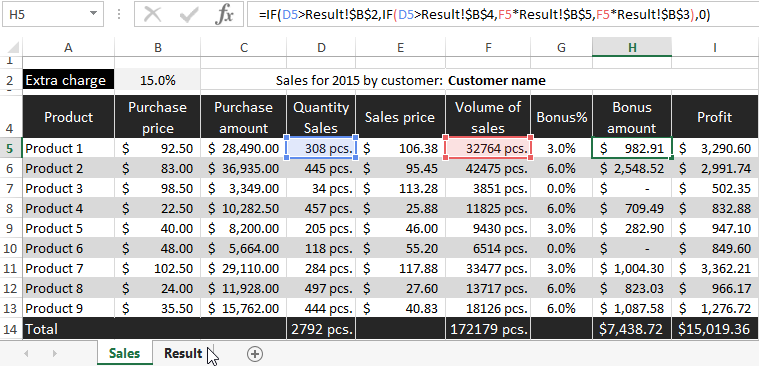The height and width of the screenshot is (366, 759).
Task: Select row 5 header
Action: 11,149
